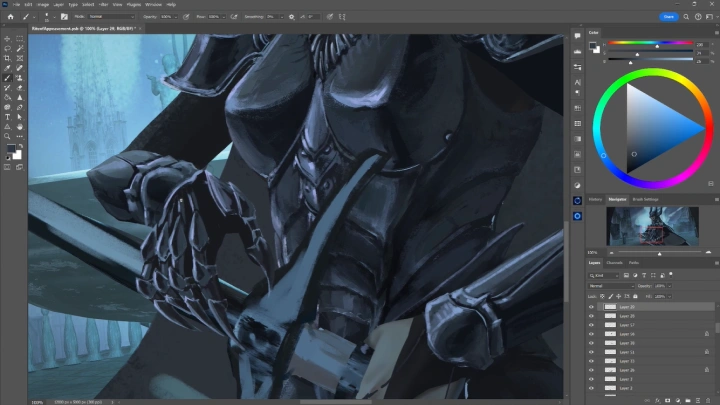Select the Brush tool in the toolbox
This screenshot has width=720, height=405.
[7, 78]
